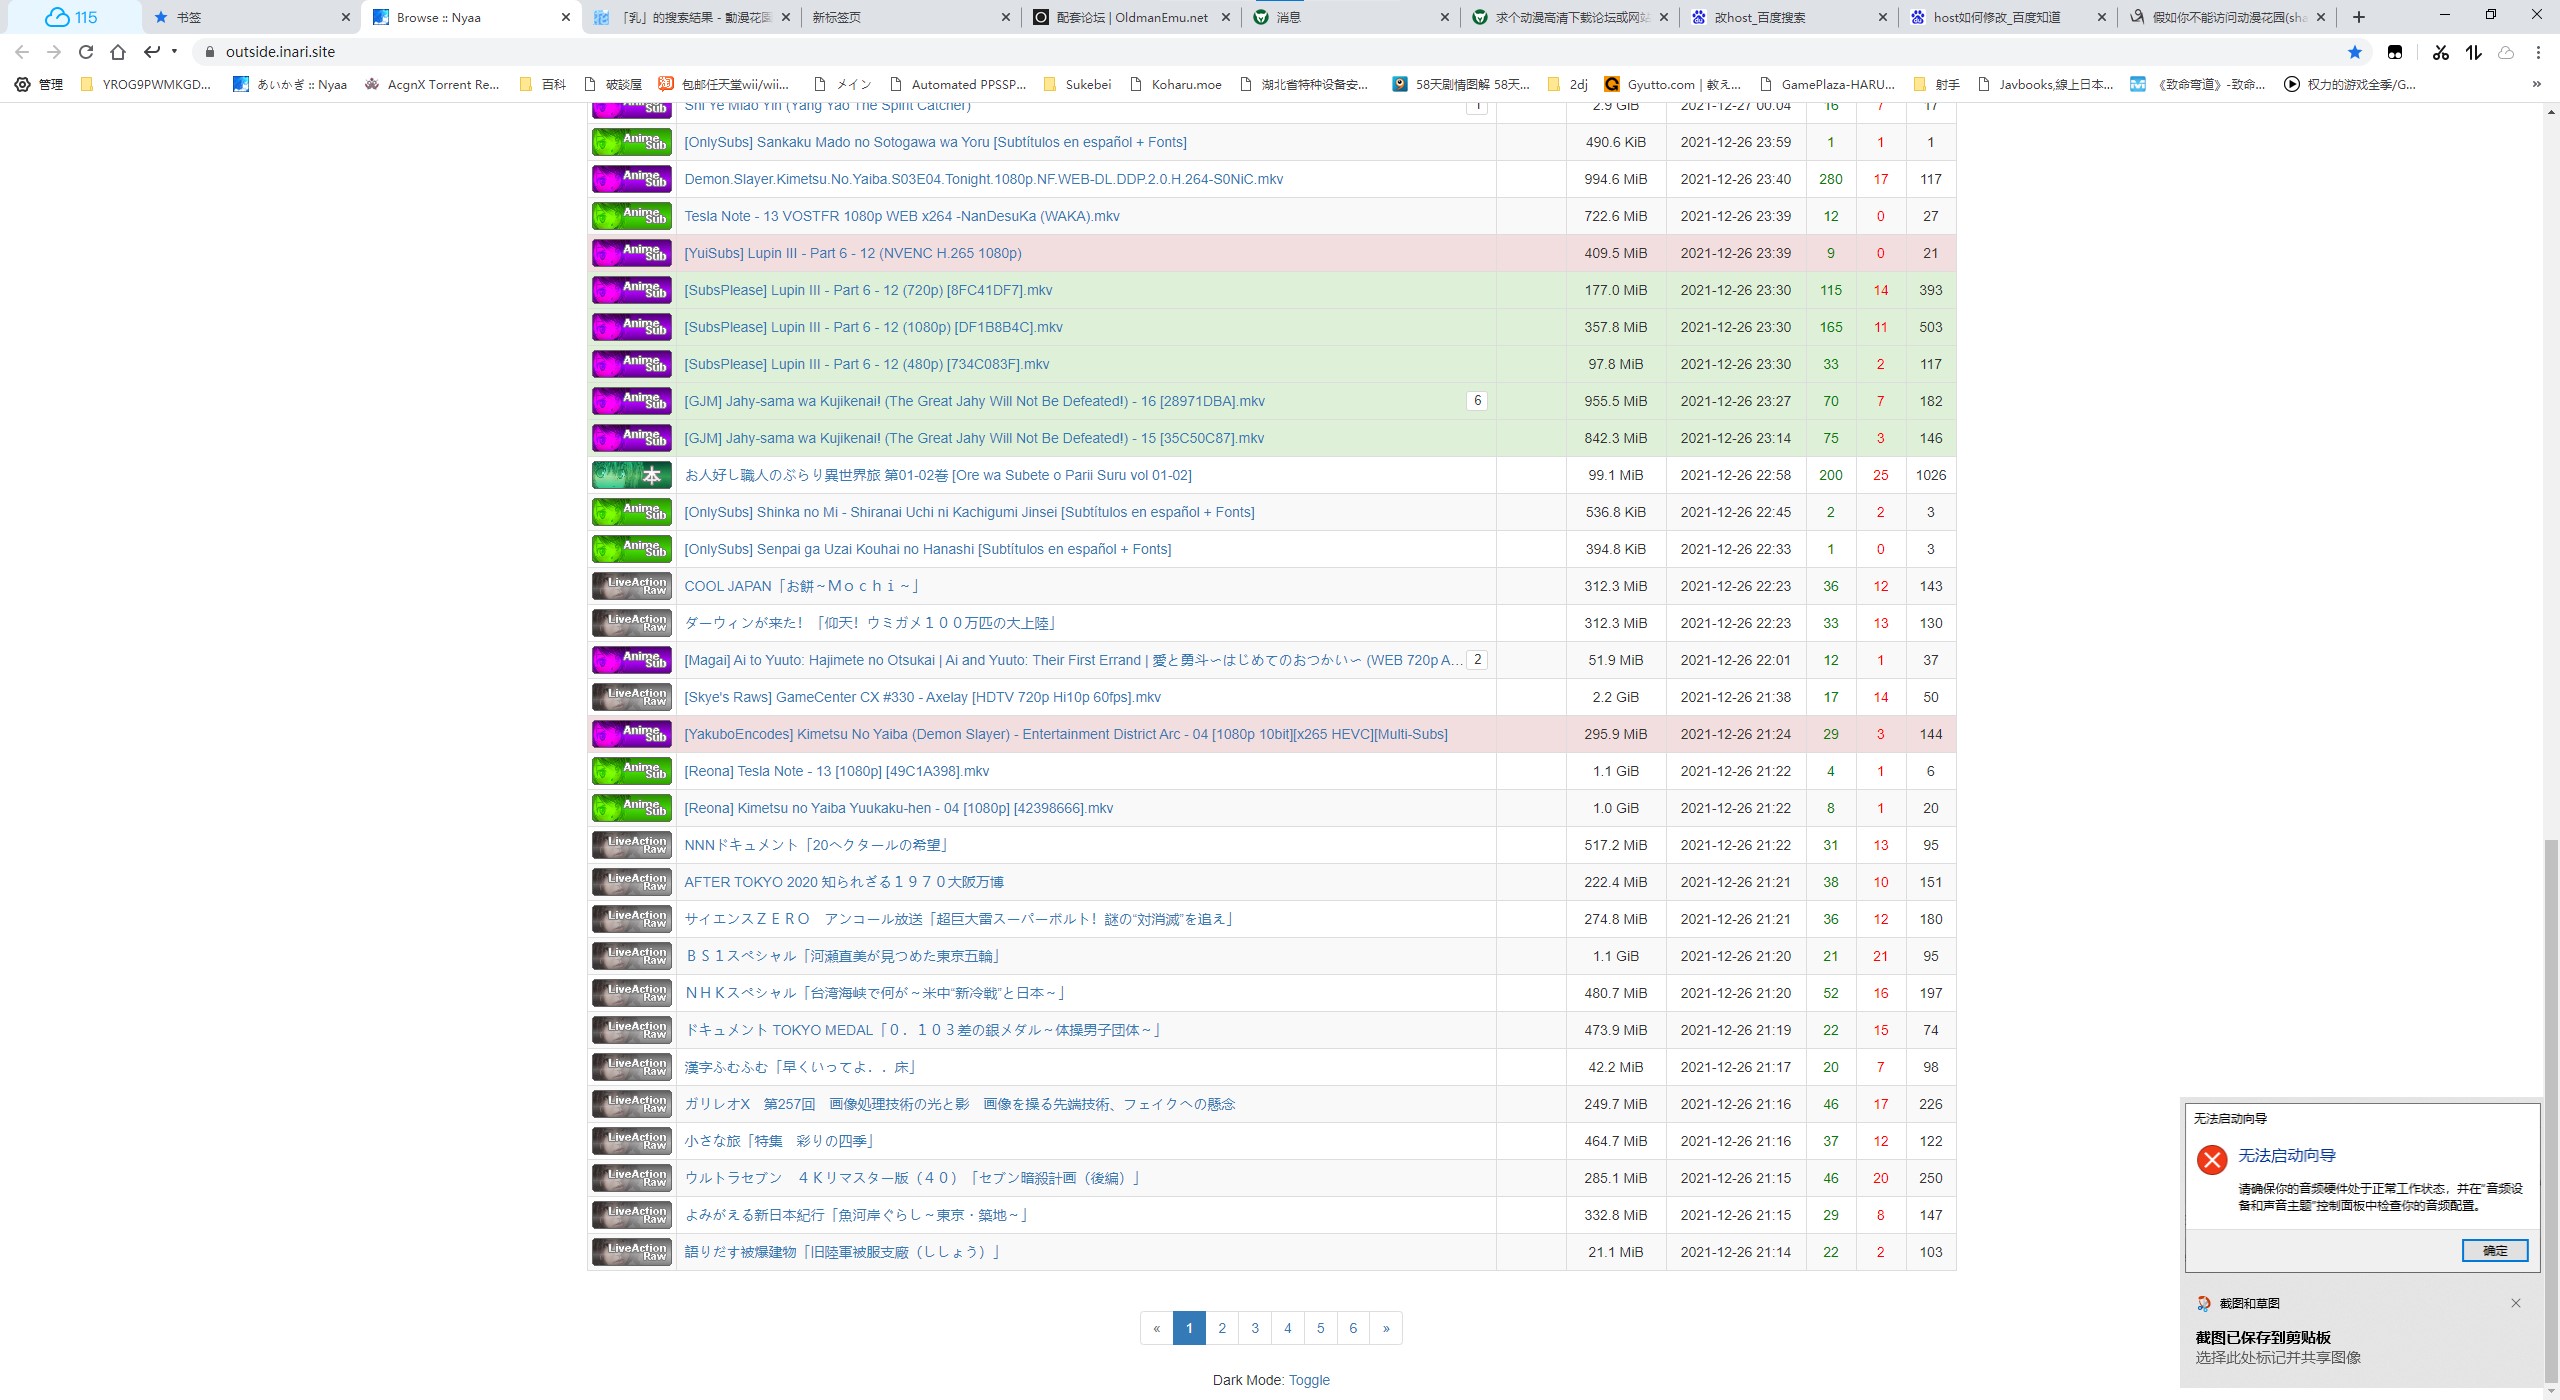Click the 115 cloud icon
The image size is (2560, 1400).
pos(72,17)
